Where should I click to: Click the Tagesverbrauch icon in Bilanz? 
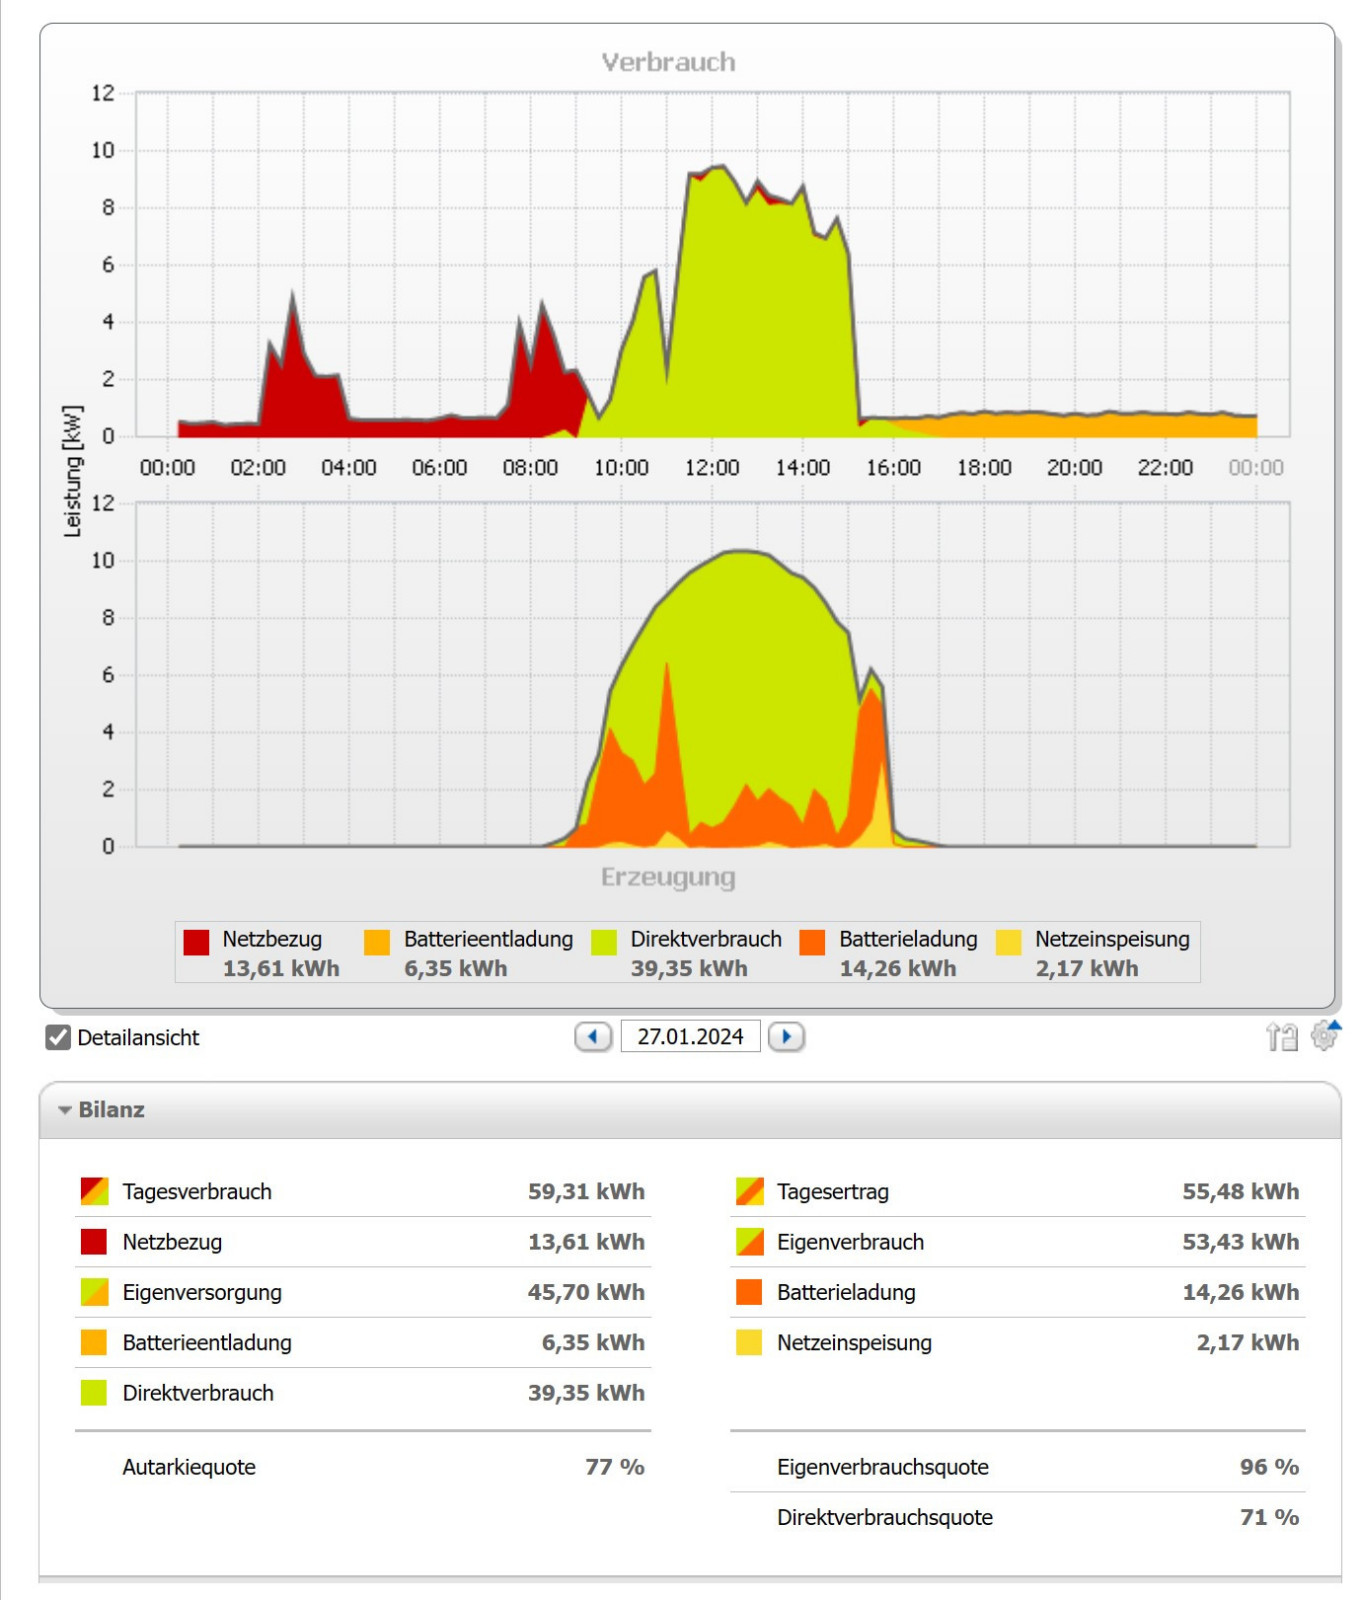tap(94, 1191)
